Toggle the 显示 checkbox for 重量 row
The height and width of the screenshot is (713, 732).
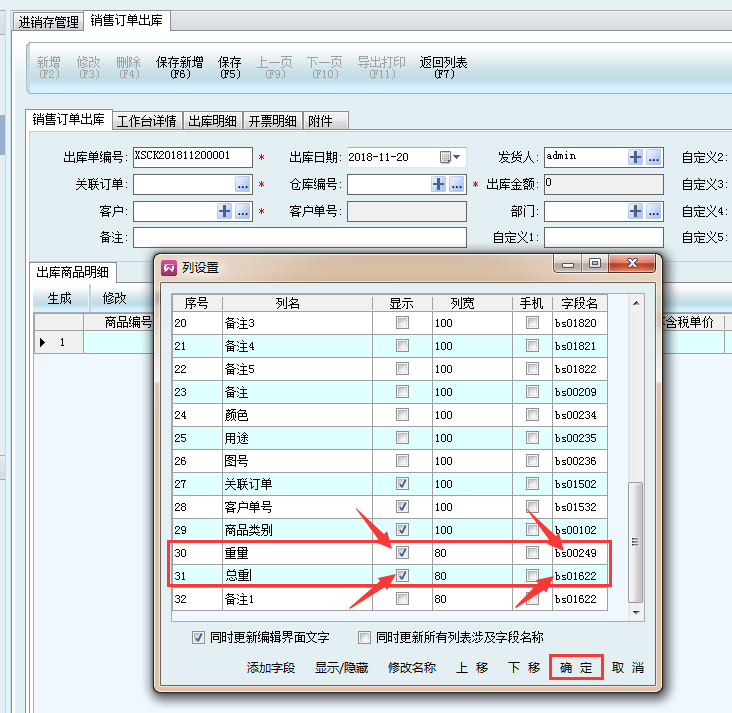coord(402,552)
